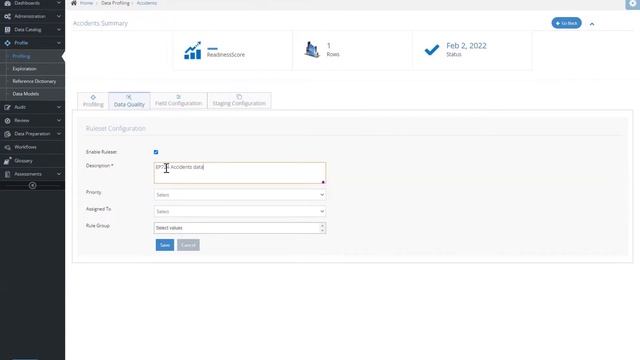Click the Ruleset Configuration heading

coord(116,129)
